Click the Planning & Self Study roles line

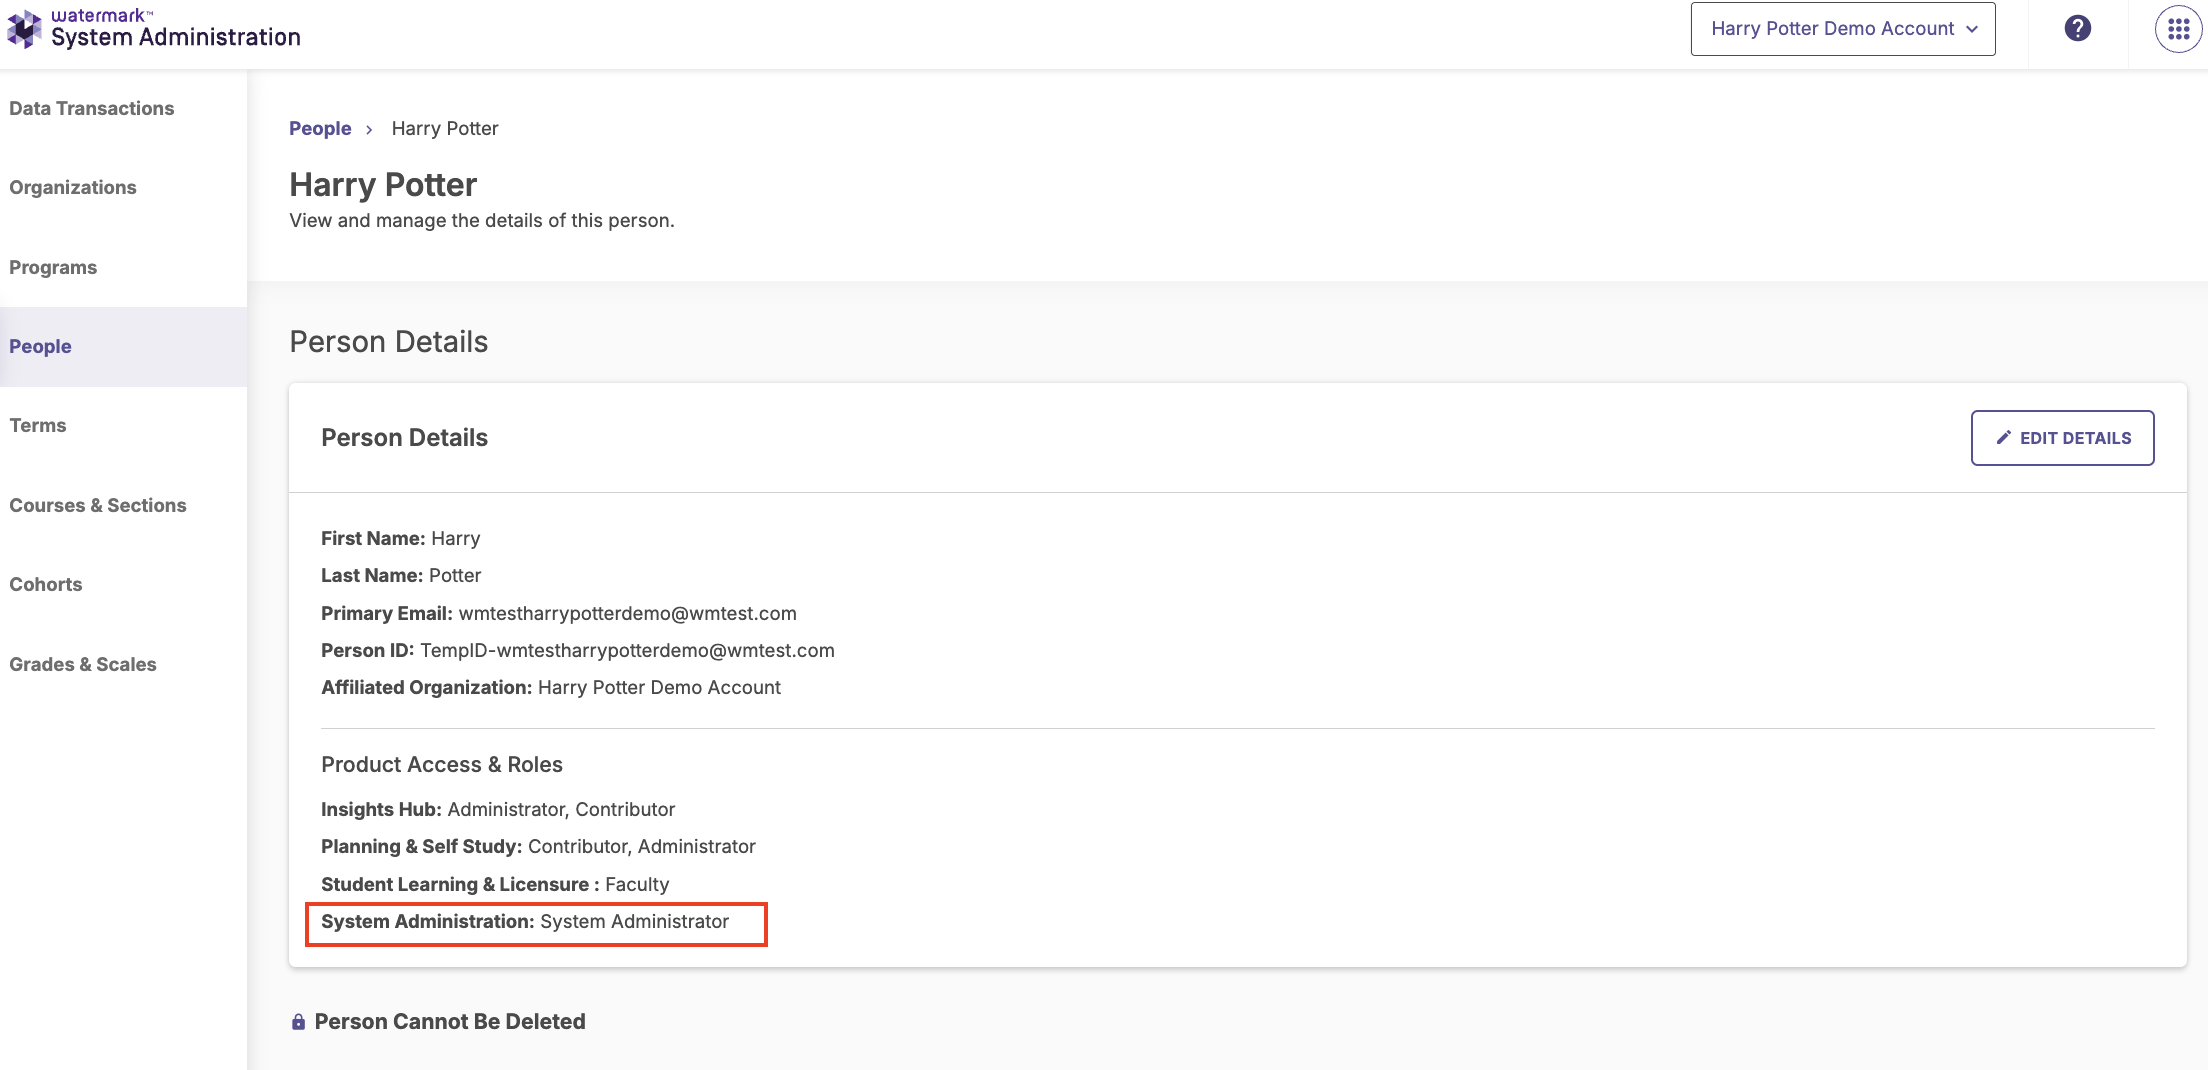tap(538, 846)
